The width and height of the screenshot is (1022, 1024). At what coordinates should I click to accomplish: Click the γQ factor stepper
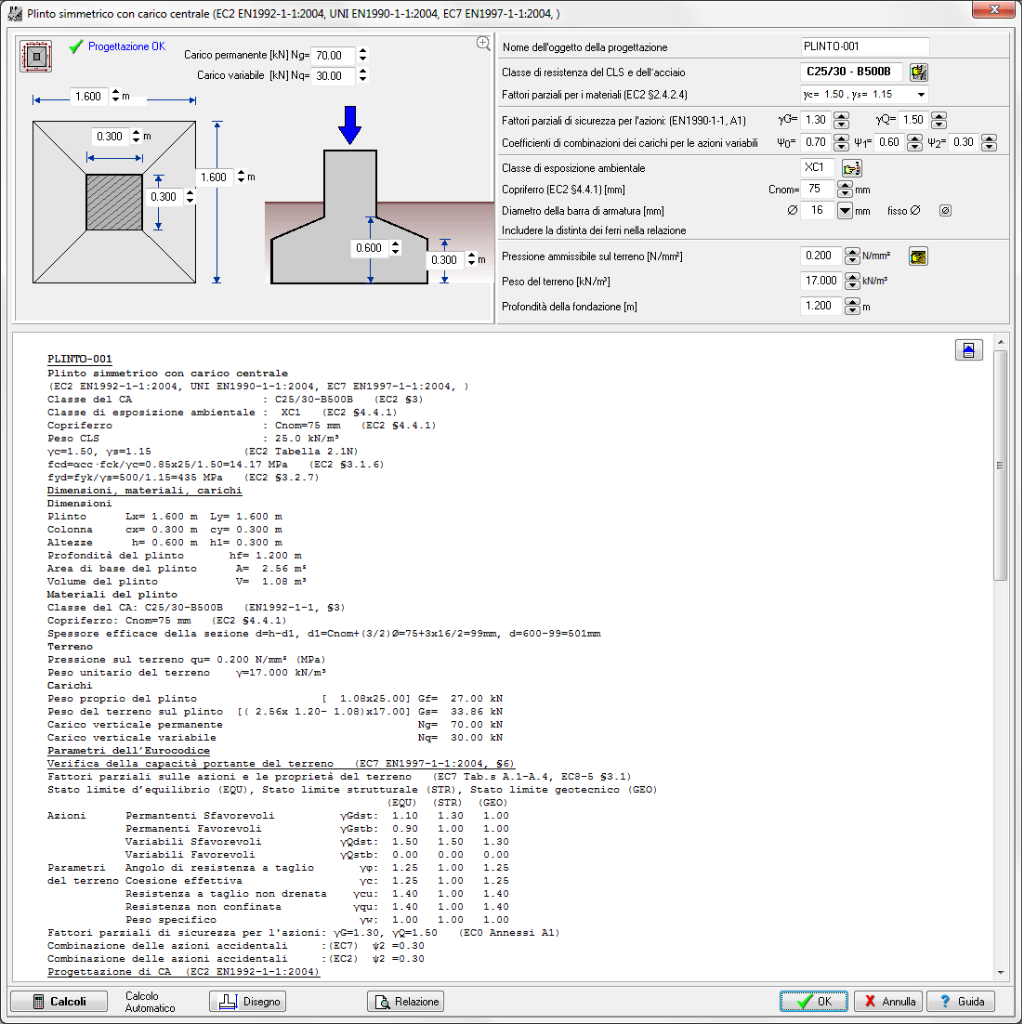(x=939, y=120)
